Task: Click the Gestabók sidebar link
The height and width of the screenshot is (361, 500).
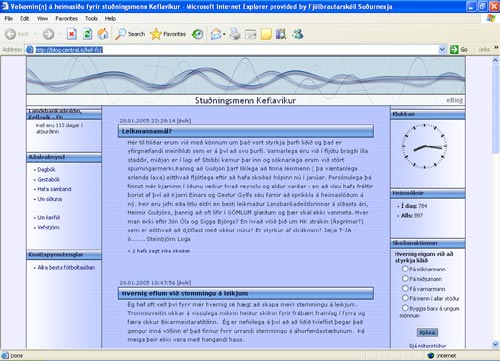Action: (x=49, y=179)
